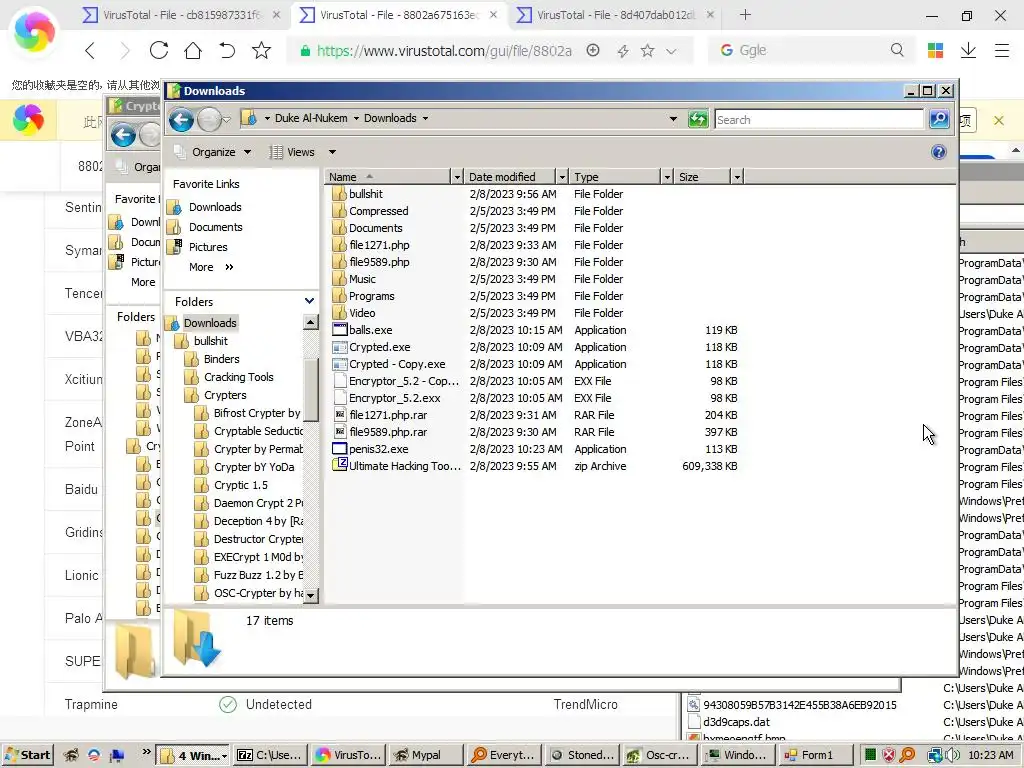This screenshot has width=1024, height=768.
Task: Click the Start button
Action: click(27, 755)
